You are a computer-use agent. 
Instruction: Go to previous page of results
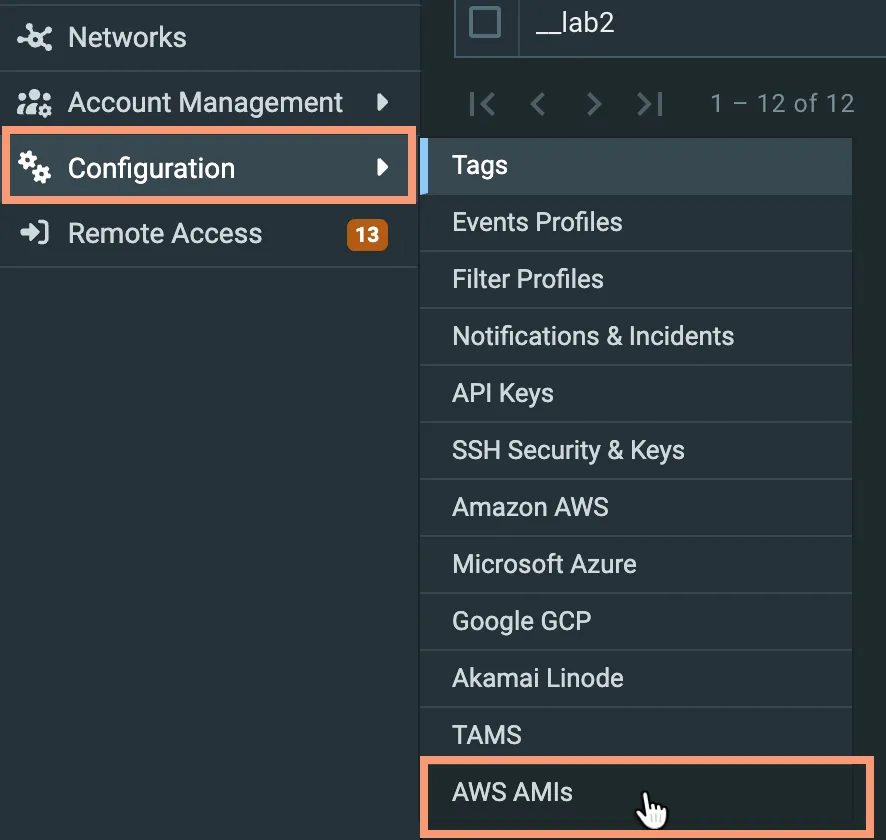538,104
